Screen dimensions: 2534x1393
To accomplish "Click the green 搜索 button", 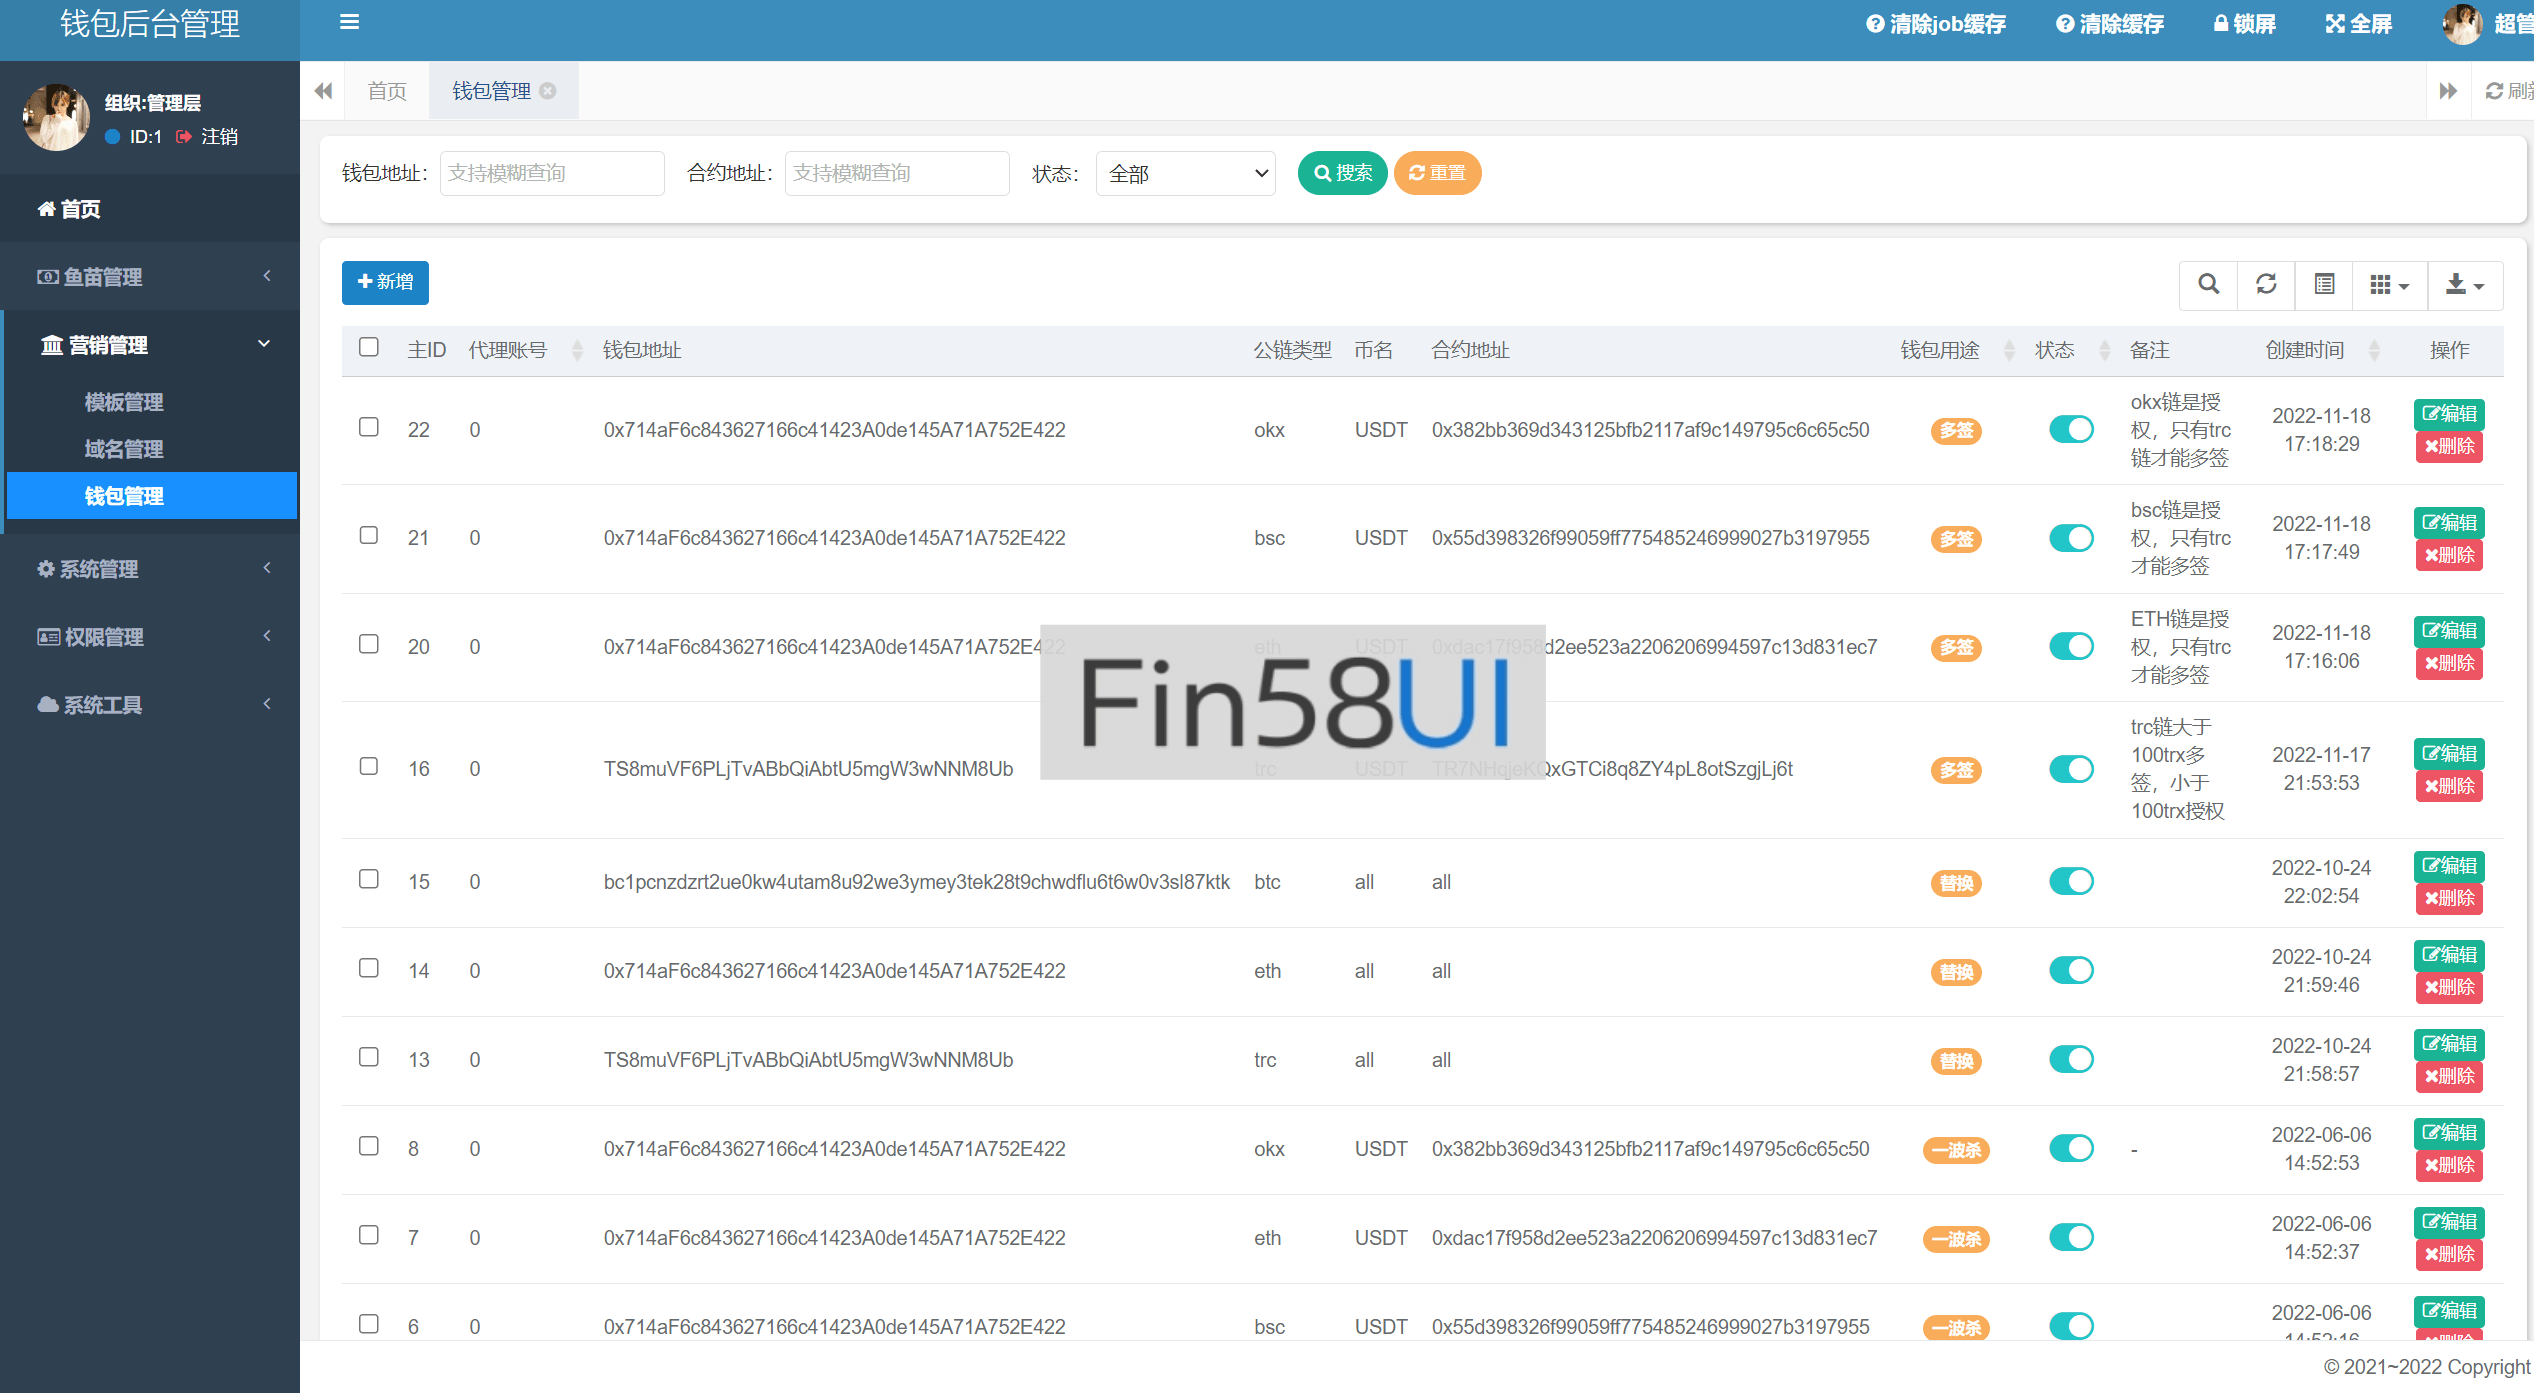I will (x=1342, y=174).
